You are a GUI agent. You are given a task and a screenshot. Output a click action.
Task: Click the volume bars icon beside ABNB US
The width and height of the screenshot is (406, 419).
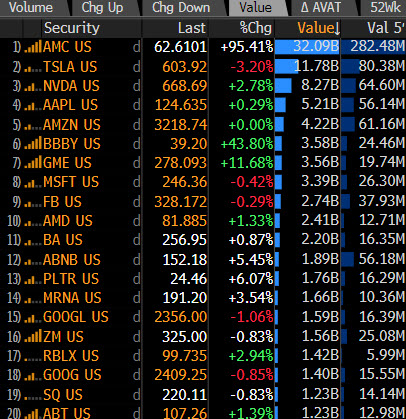point(33,260)
